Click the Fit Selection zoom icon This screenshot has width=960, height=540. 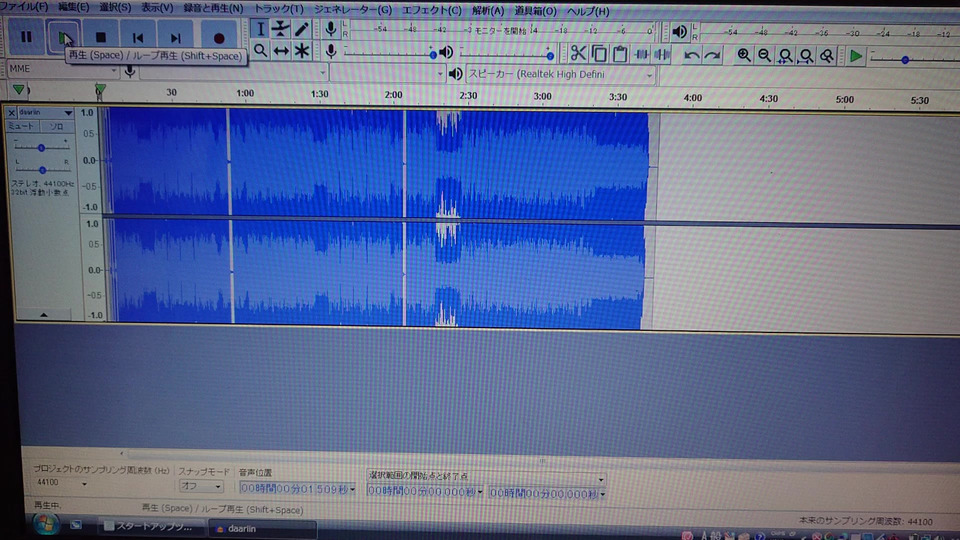(785, 56)
